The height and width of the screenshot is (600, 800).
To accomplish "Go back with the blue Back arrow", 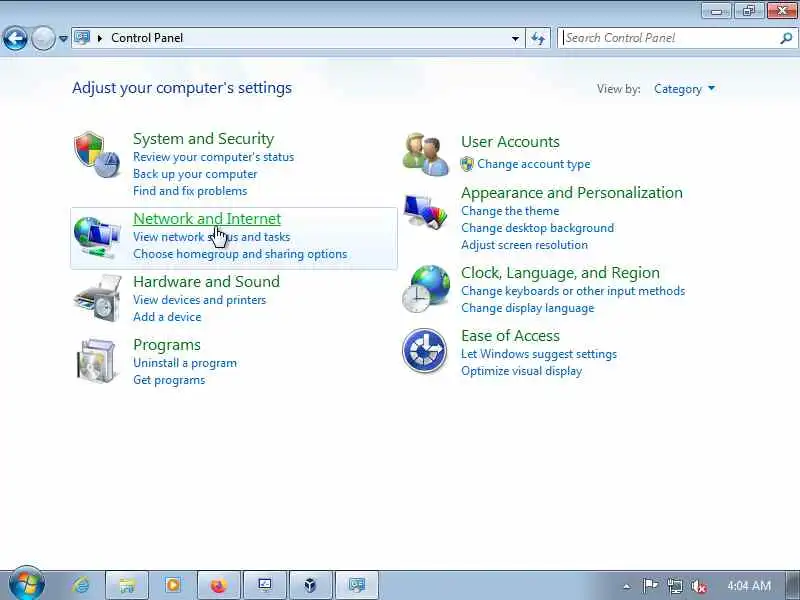I will click(15, 38).
